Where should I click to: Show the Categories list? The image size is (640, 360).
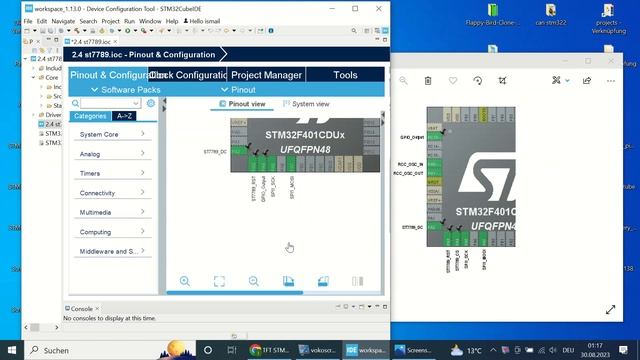[x=90, y=116]
